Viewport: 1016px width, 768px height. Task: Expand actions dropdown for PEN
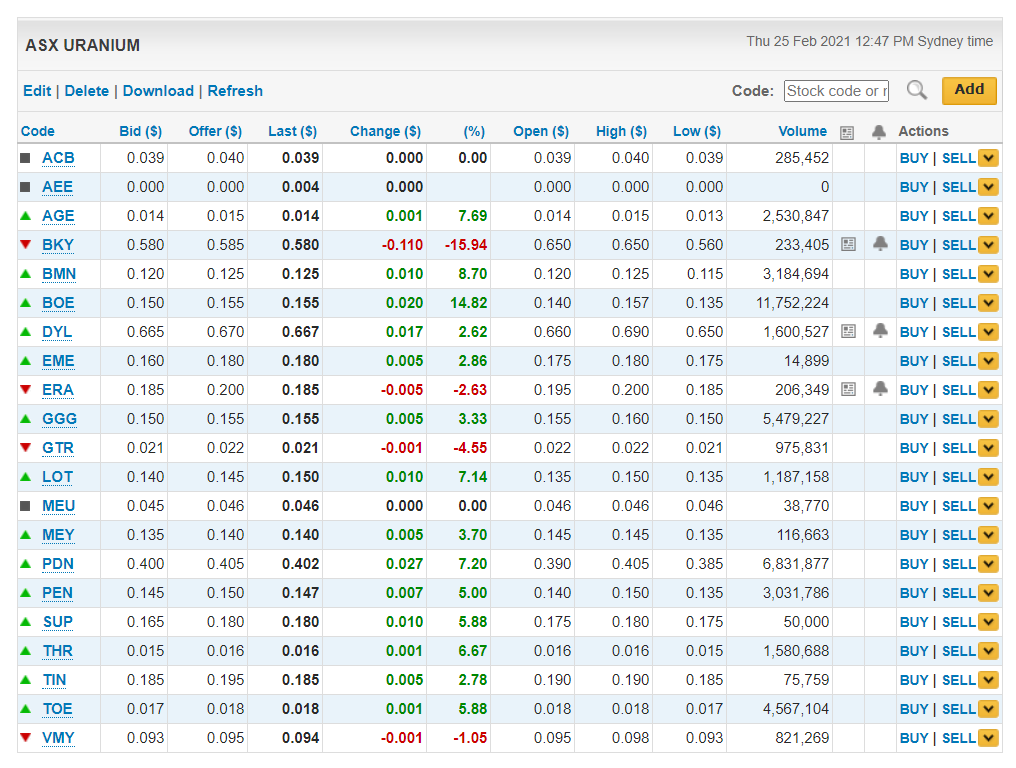tap(988, 593)
